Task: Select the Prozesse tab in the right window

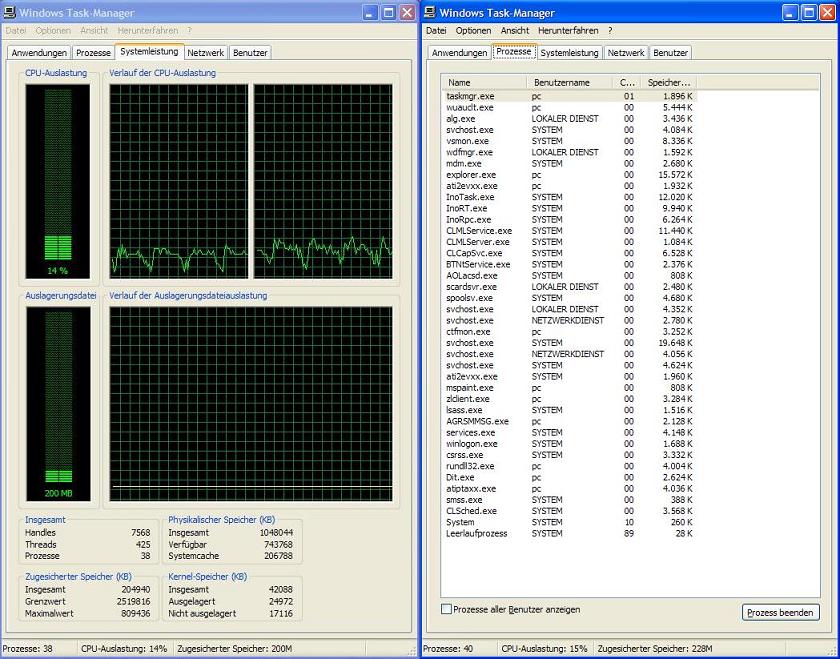Action: [x=514, y=51]
